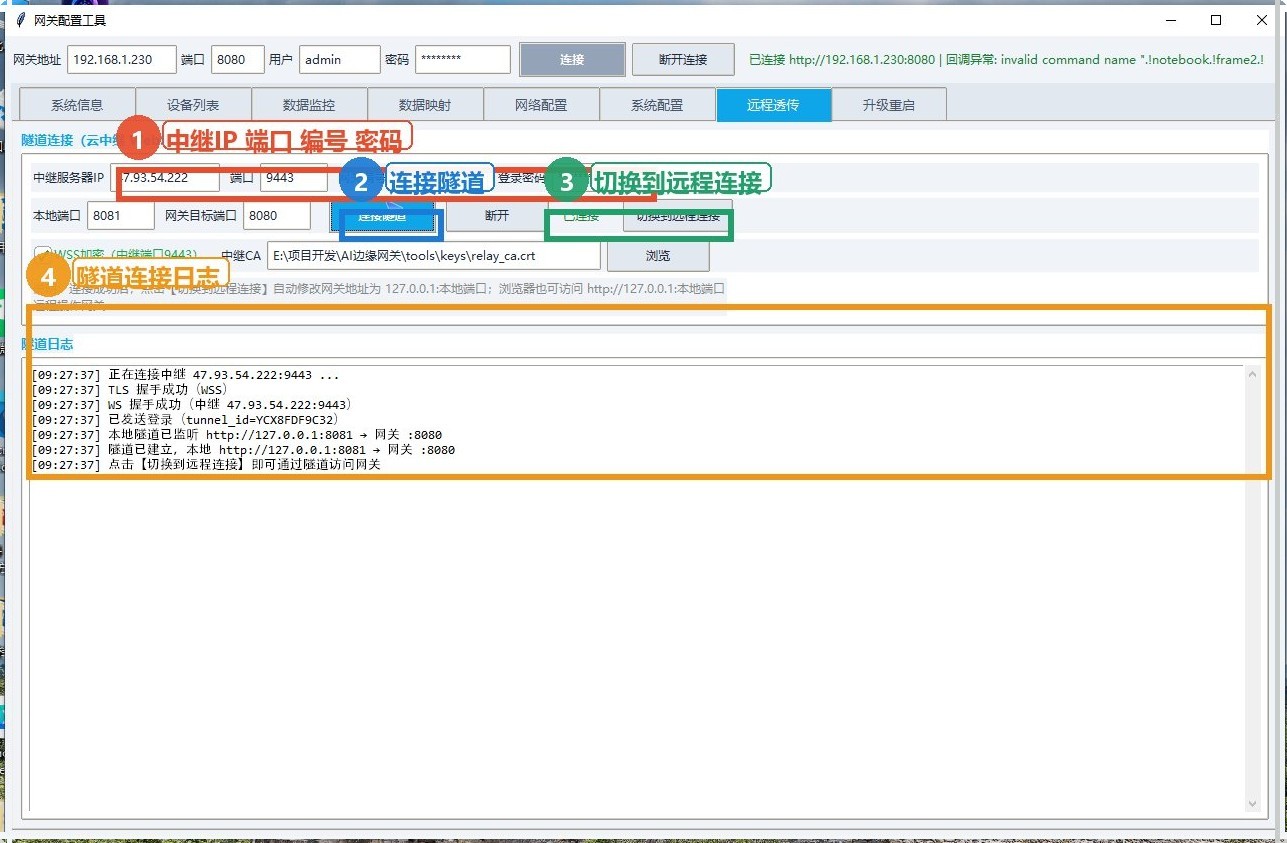Switch to the 设备列表 tab
Image resolution: width=1287 pixels, height=843 pixels.
tap(193, 105)
